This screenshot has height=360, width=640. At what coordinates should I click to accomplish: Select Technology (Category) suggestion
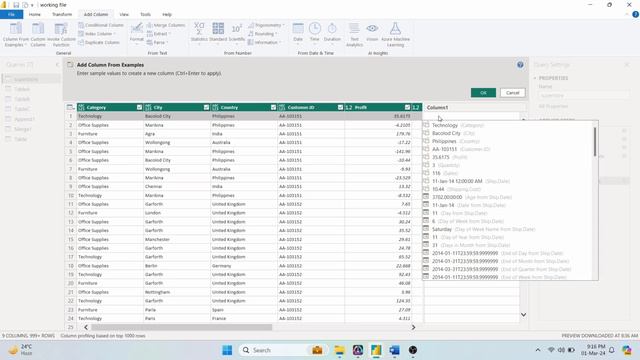tap(508, 125)
